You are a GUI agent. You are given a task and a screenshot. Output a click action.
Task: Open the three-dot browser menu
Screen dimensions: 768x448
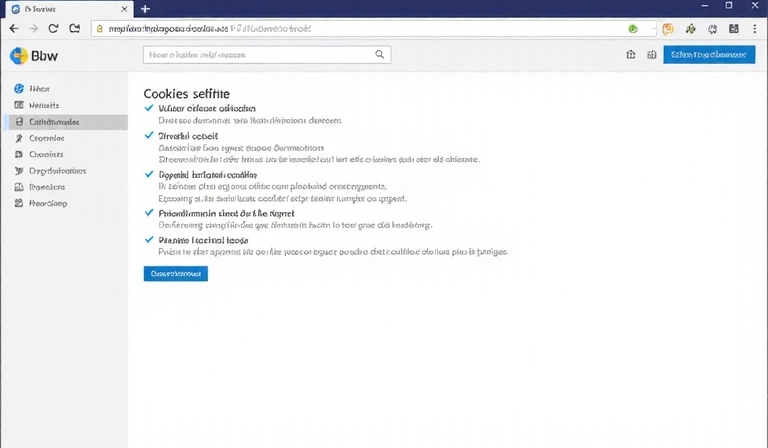click(755, 29)
